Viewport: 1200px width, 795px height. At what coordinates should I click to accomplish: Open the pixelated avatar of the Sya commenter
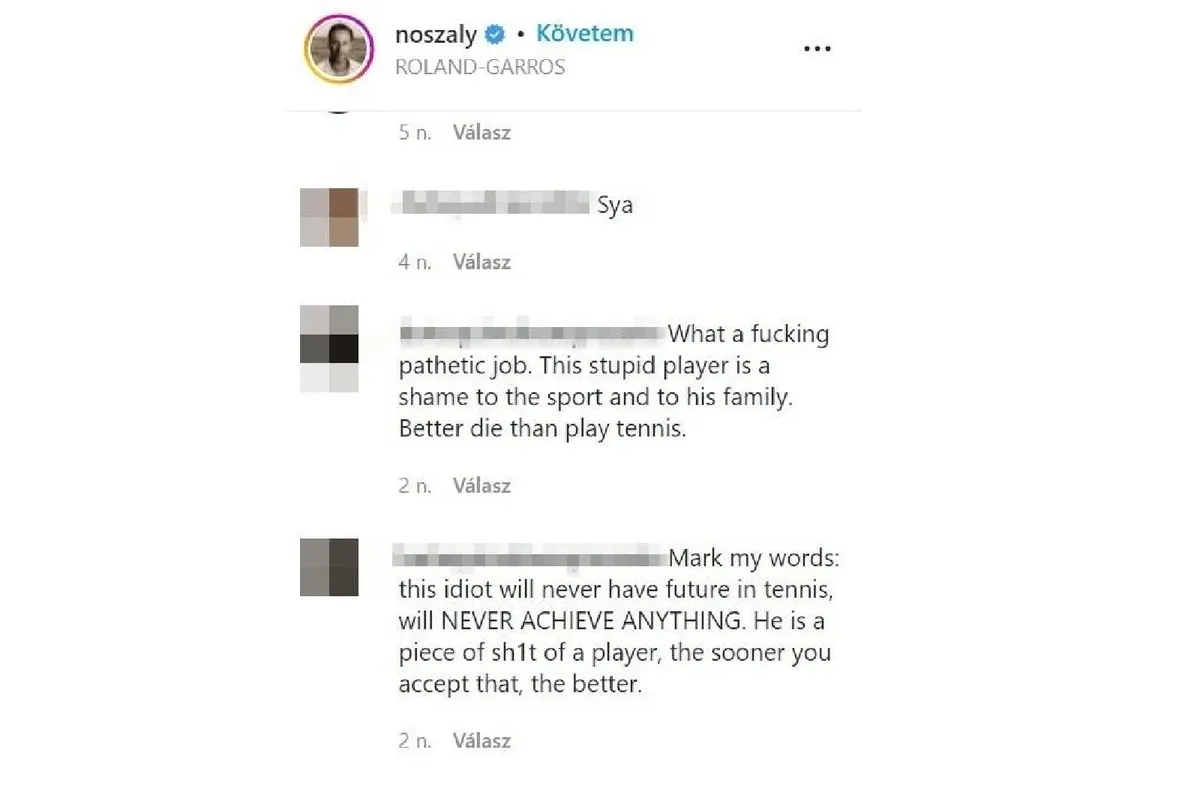[329, 217]
